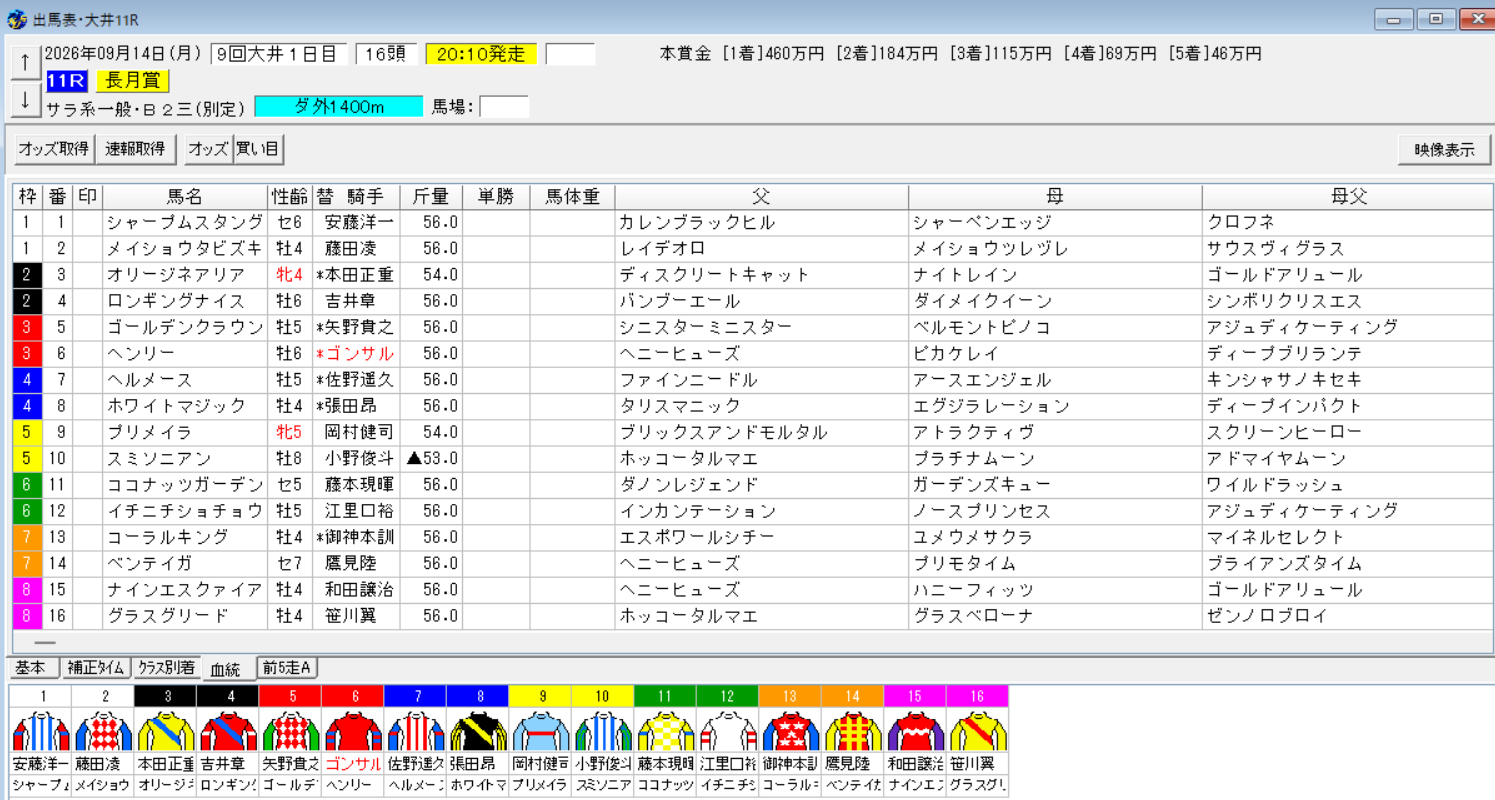Select jockey silk icon for horse 1

[x=40, y=731]
